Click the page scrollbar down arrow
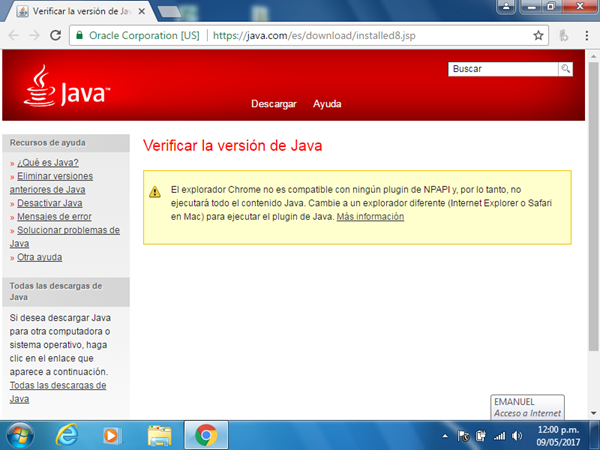The width and height of the screenshot is (600, 450). click(x=593, y=413)
